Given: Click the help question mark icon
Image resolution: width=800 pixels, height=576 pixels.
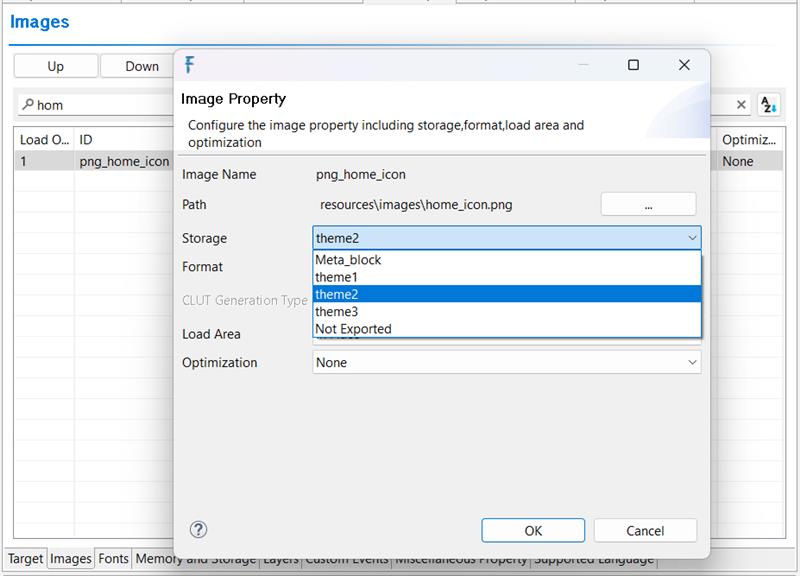Looking at the screenshot, I should (198, 530).
